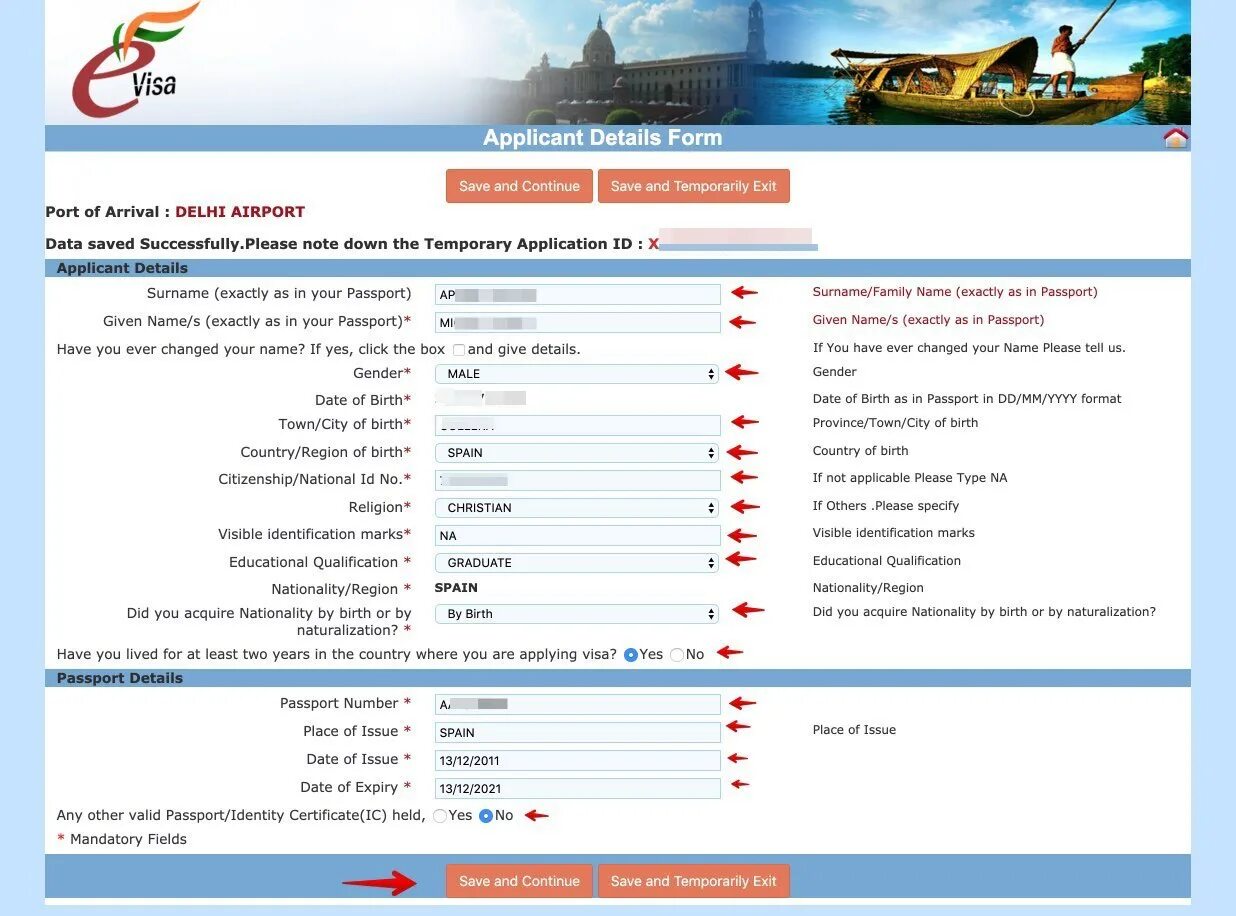Click hint 'Surname/Family Name (exactly as in Passport)'
Viewport: 1236px width, 916px height.
click(x=955, y=292)
